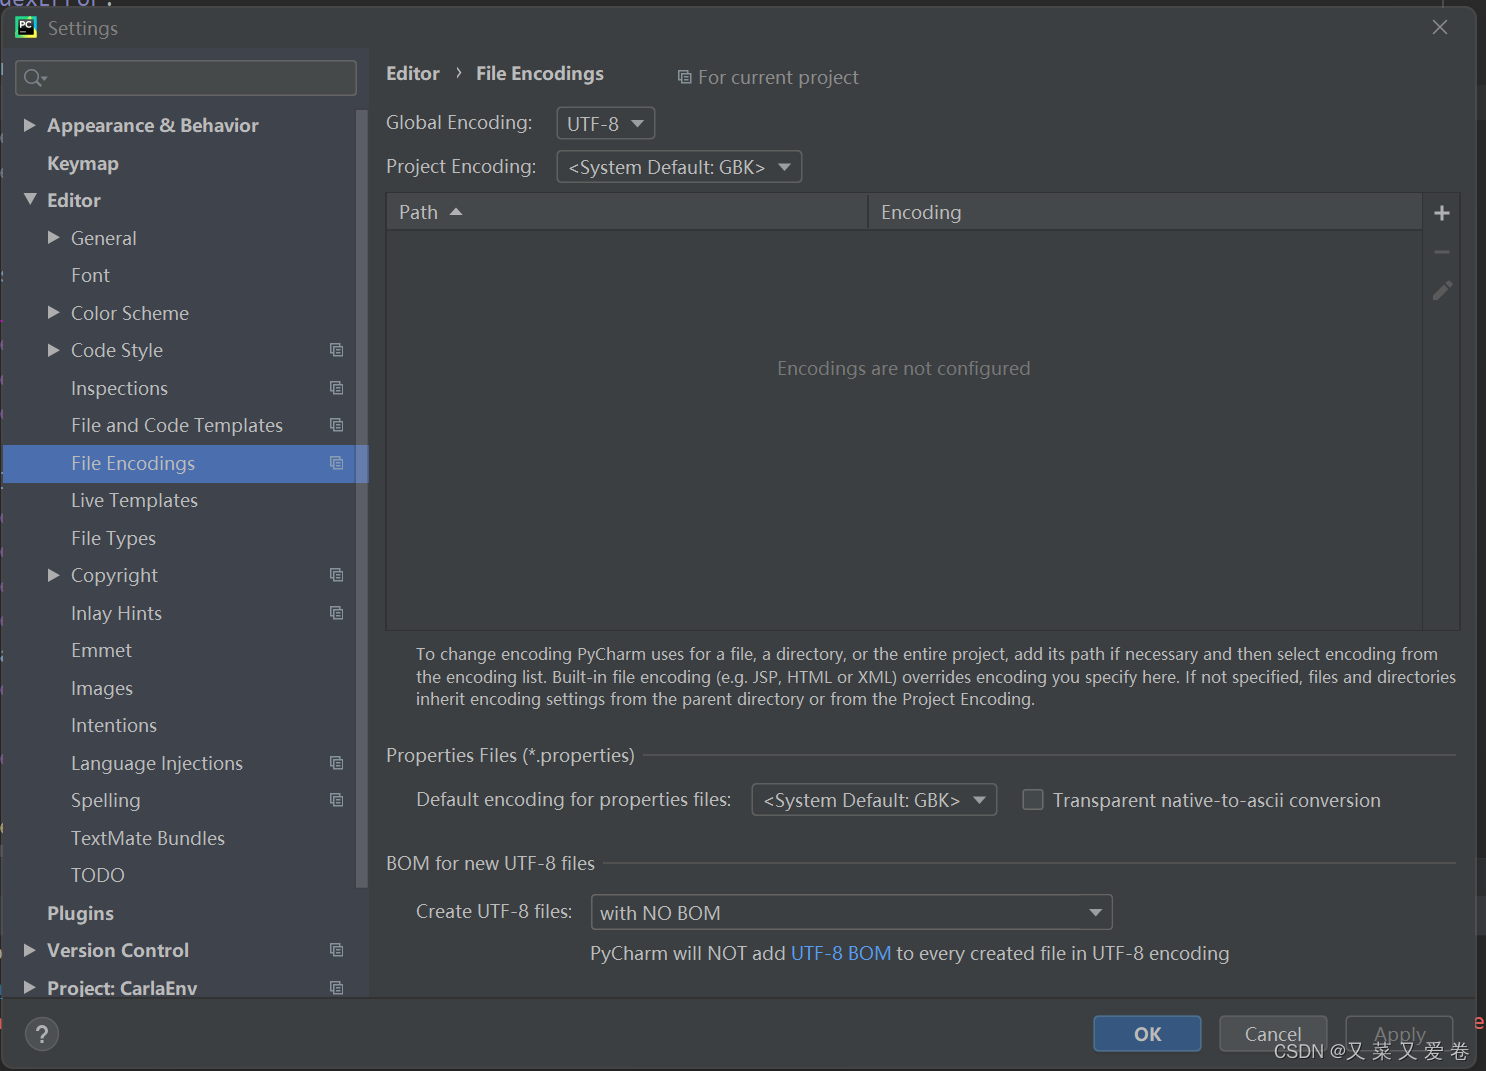Click the add path plus icon
Viewport: 1486px width, 1071px height.
(1441, 212)
